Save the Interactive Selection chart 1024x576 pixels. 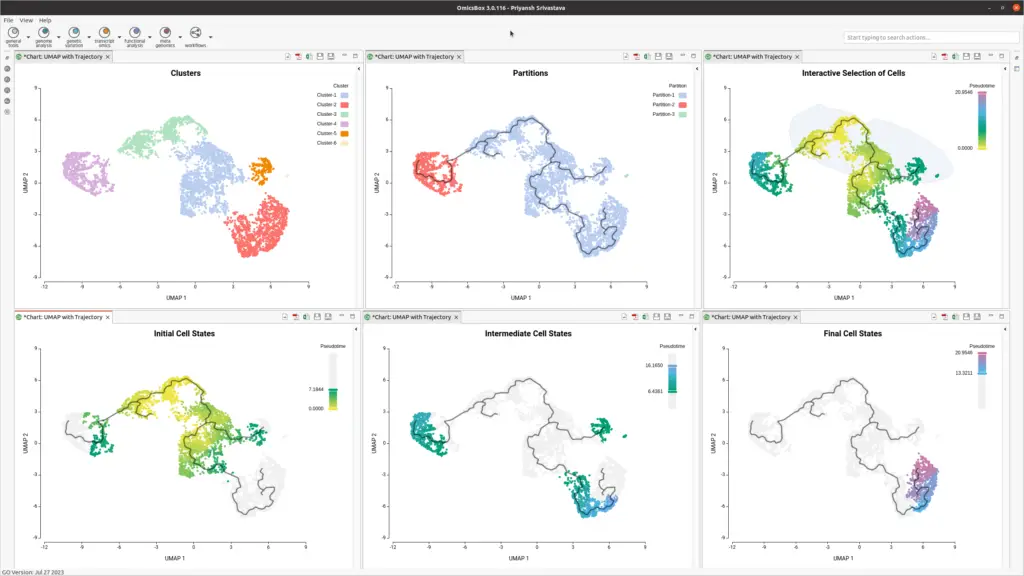click(x=966, y=57)
